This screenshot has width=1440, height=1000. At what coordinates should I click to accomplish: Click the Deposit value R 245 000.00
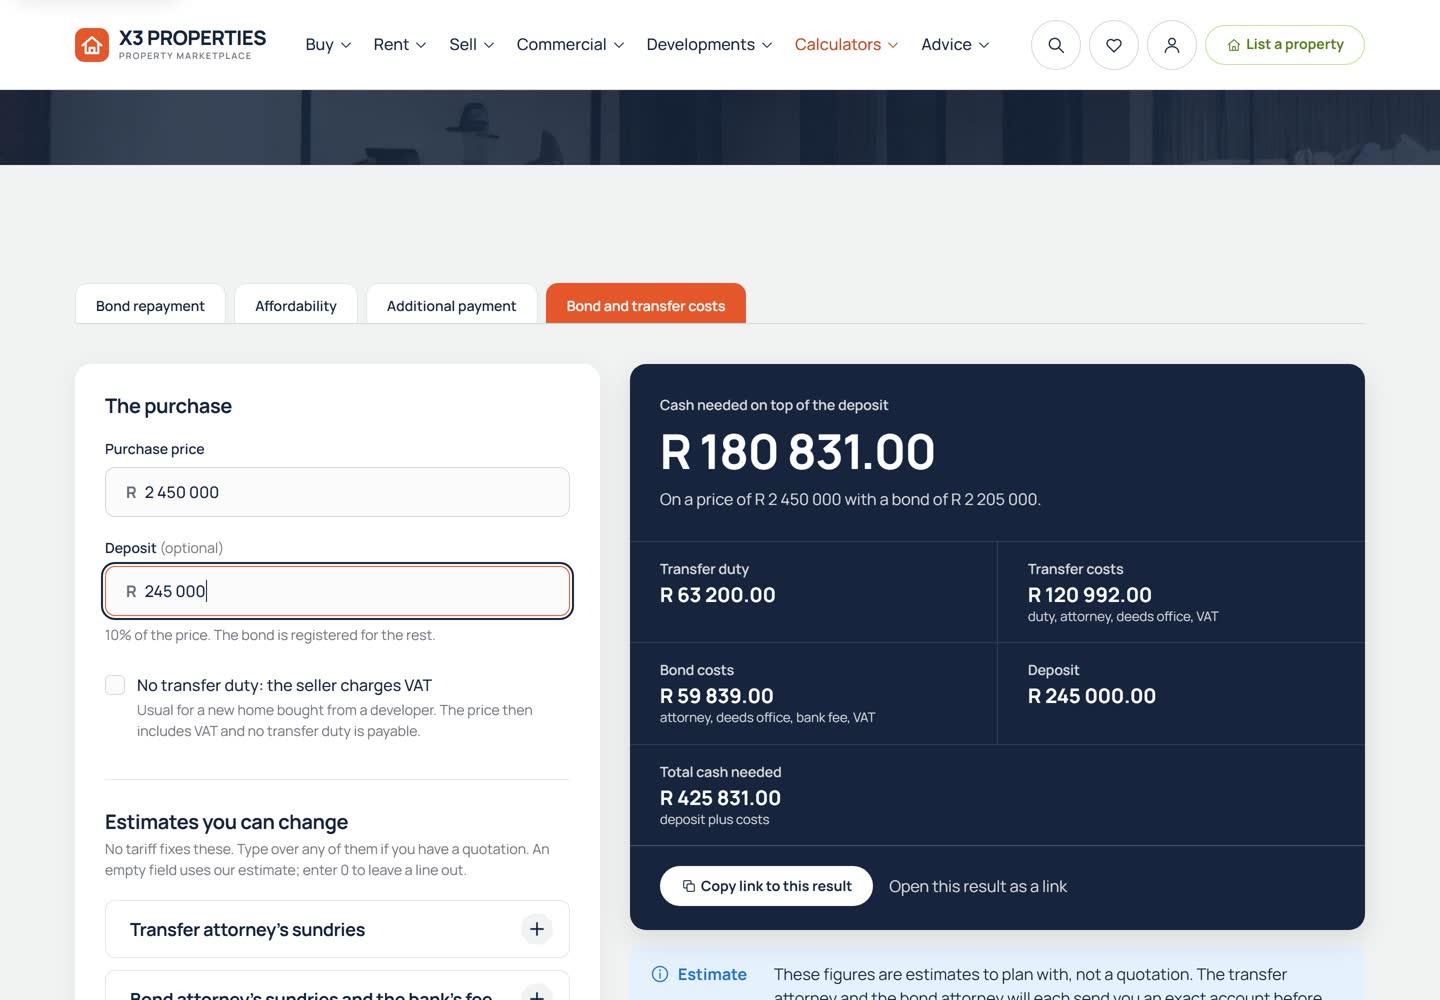point(1092,696)
